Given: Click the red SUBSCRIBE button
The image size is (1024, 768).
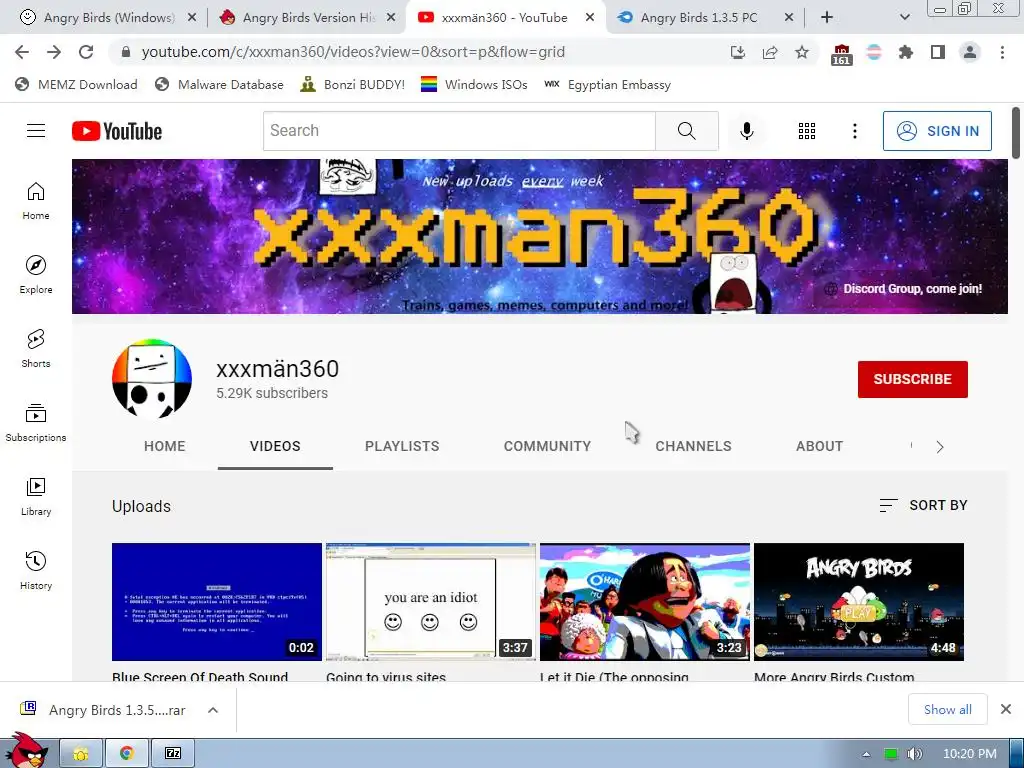Looking at the screenshot, I should (912, 379).
